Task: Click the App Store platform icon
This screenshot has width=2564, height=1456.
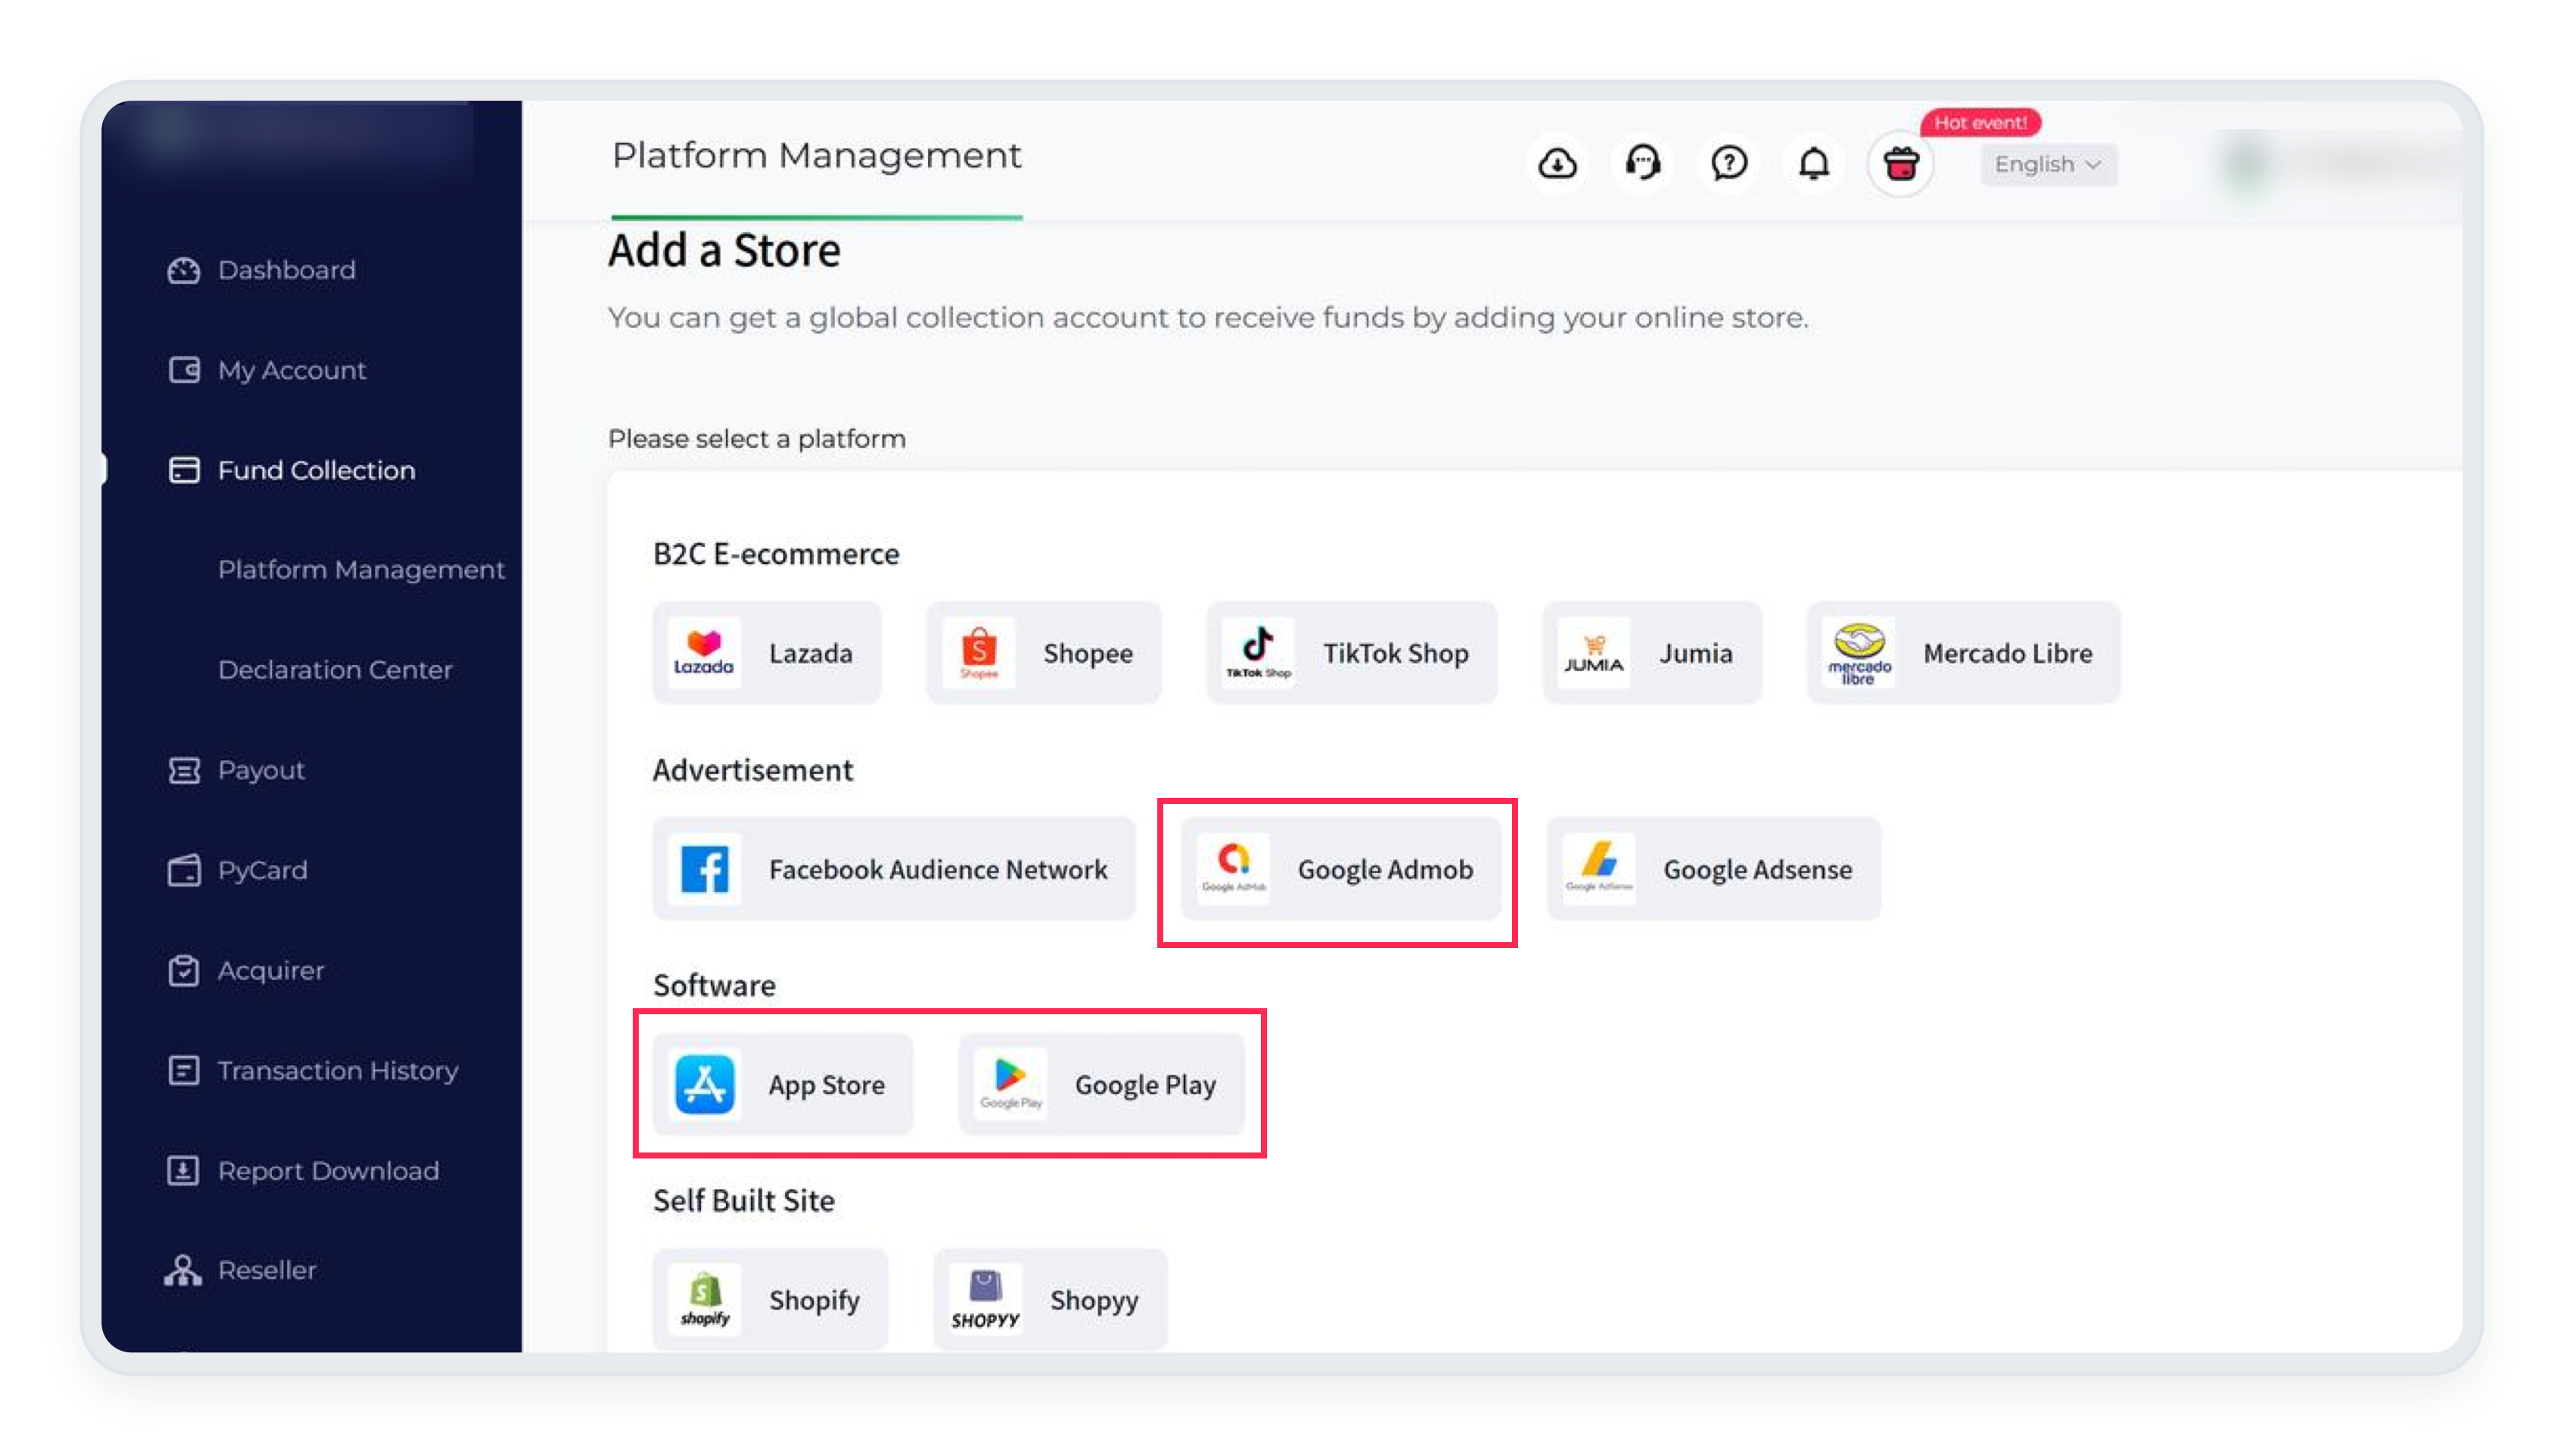Action: click(705, 1084)
